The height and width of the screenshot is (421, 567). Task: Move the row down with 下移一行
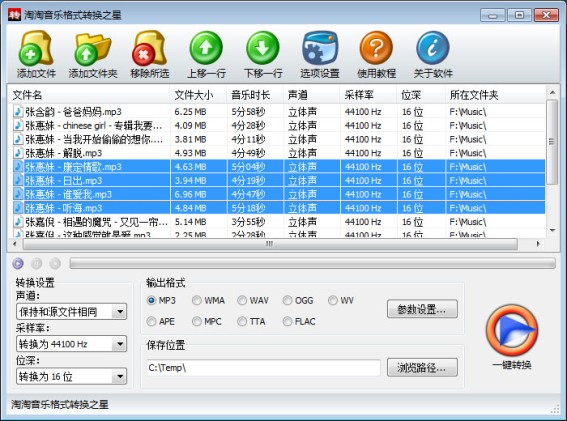(x=263, y=54)
